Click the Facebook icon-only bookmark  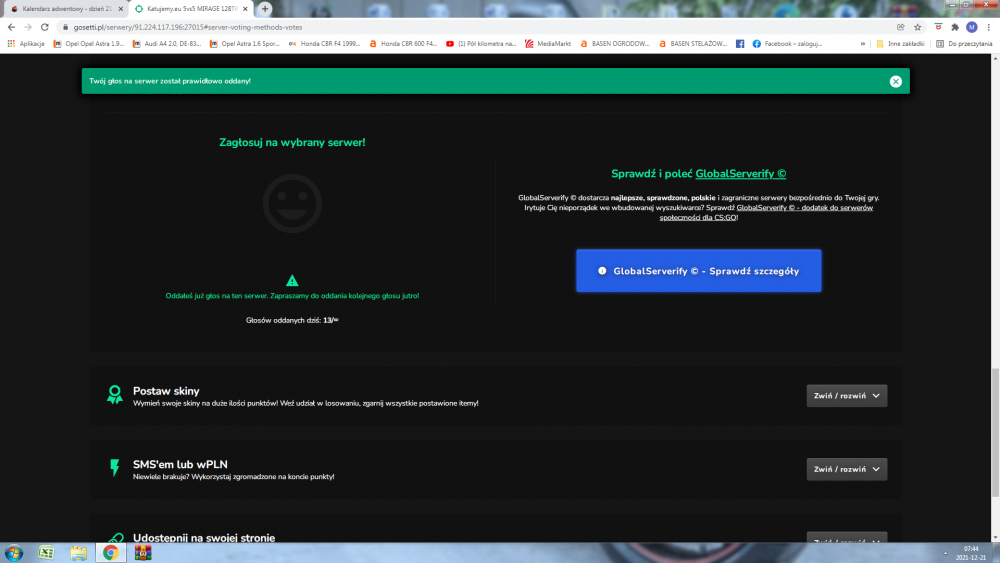pos(740,44)
